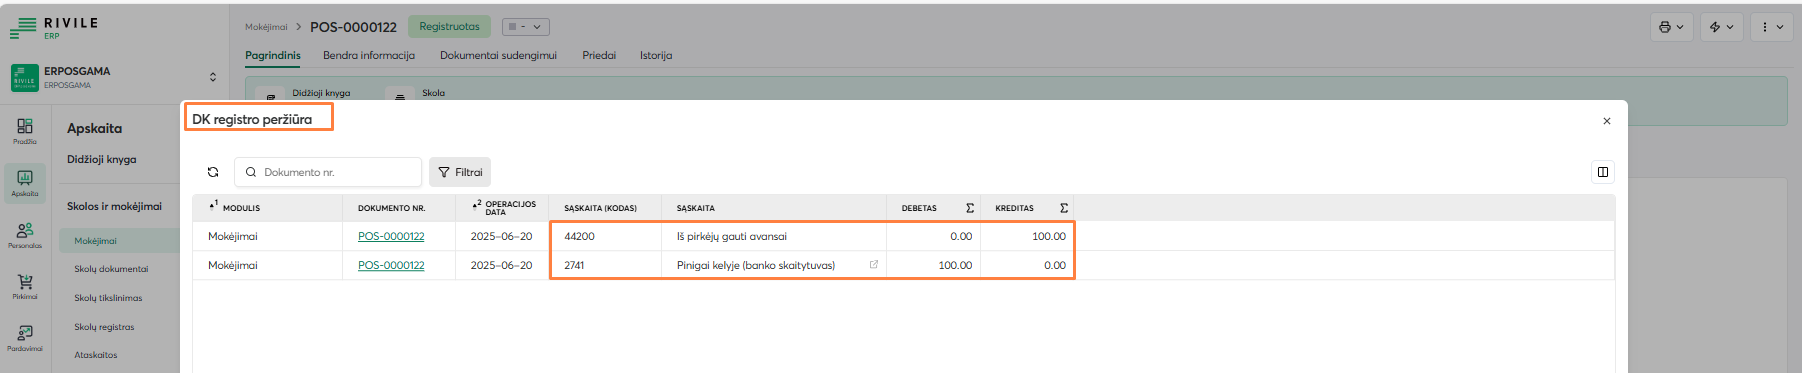Open the status dropdown next to Registruotas
This screenshot has width=1802, height=373.
coord(525,27)
